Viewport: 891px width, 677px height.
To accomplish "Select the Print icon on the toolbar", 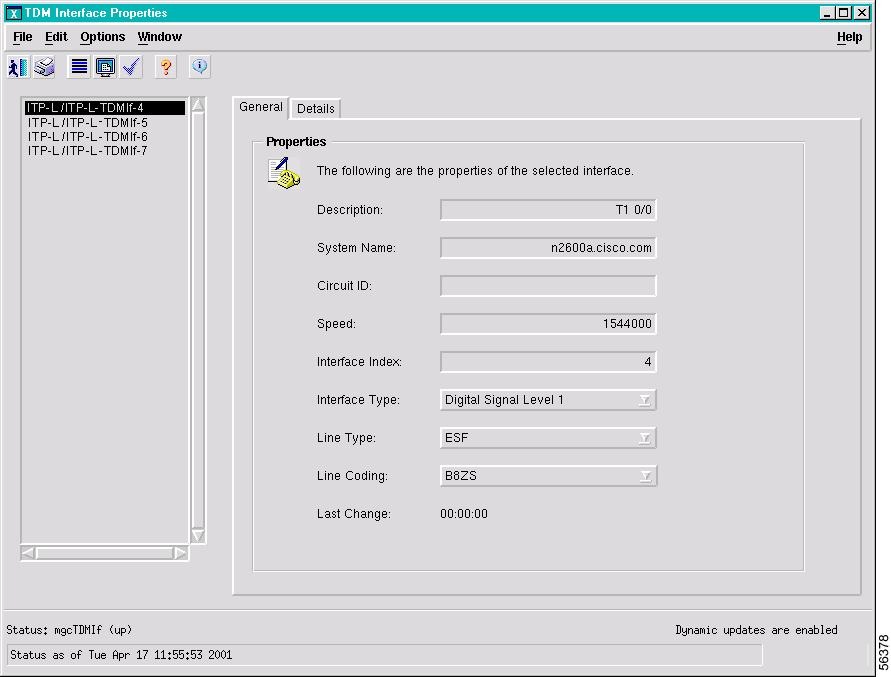I will (43, 67).
